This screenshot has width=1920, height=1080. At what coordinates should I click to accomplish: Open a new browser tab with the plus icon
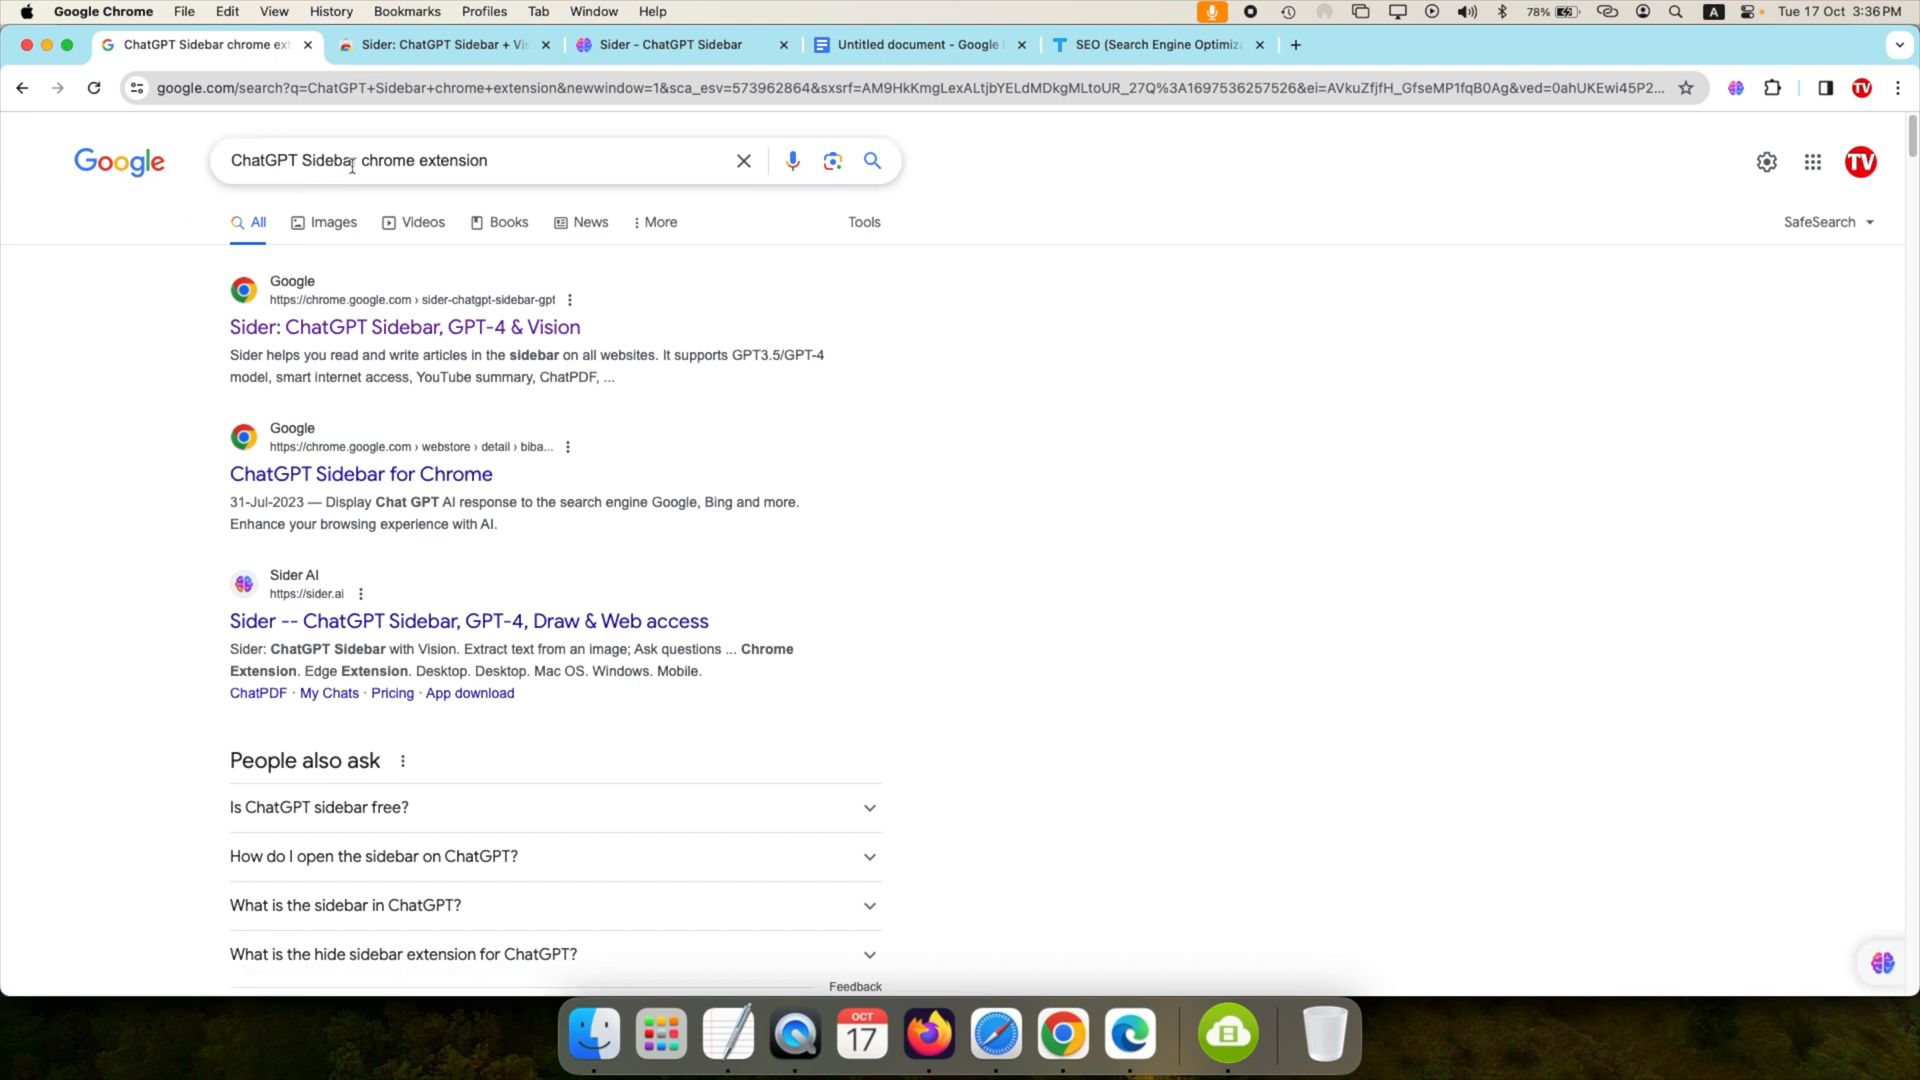coord(1296,45)
